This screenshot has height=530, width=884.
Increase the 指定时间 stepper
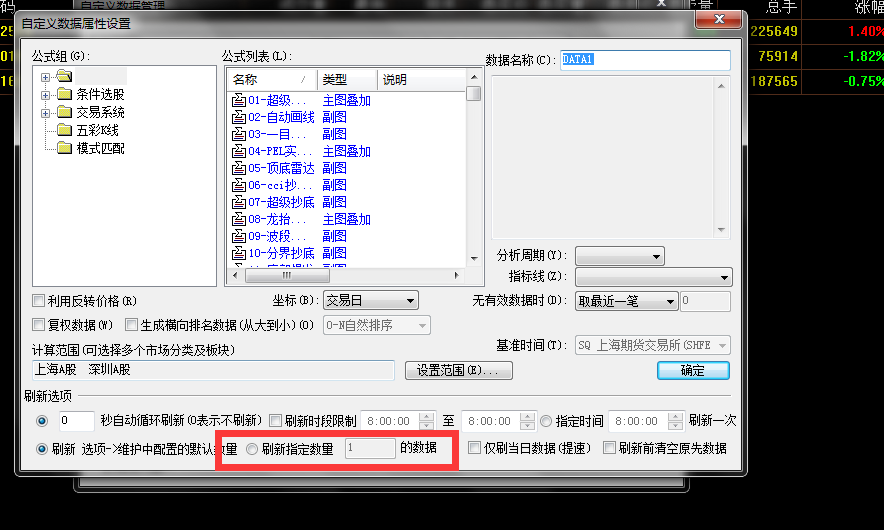coord(675,416)
